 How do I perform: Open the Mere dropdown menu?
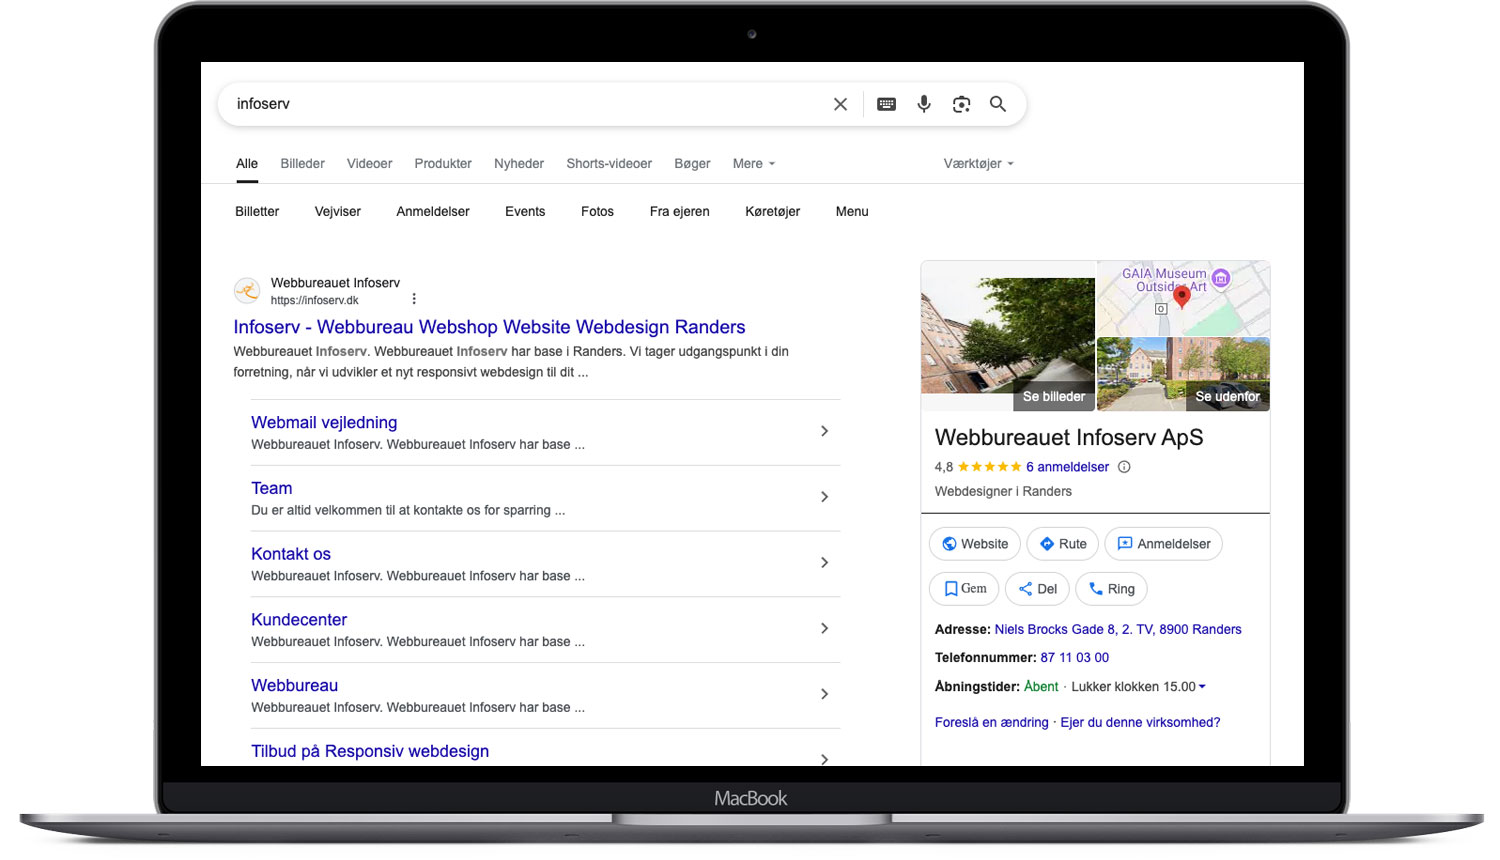point(753,164)
